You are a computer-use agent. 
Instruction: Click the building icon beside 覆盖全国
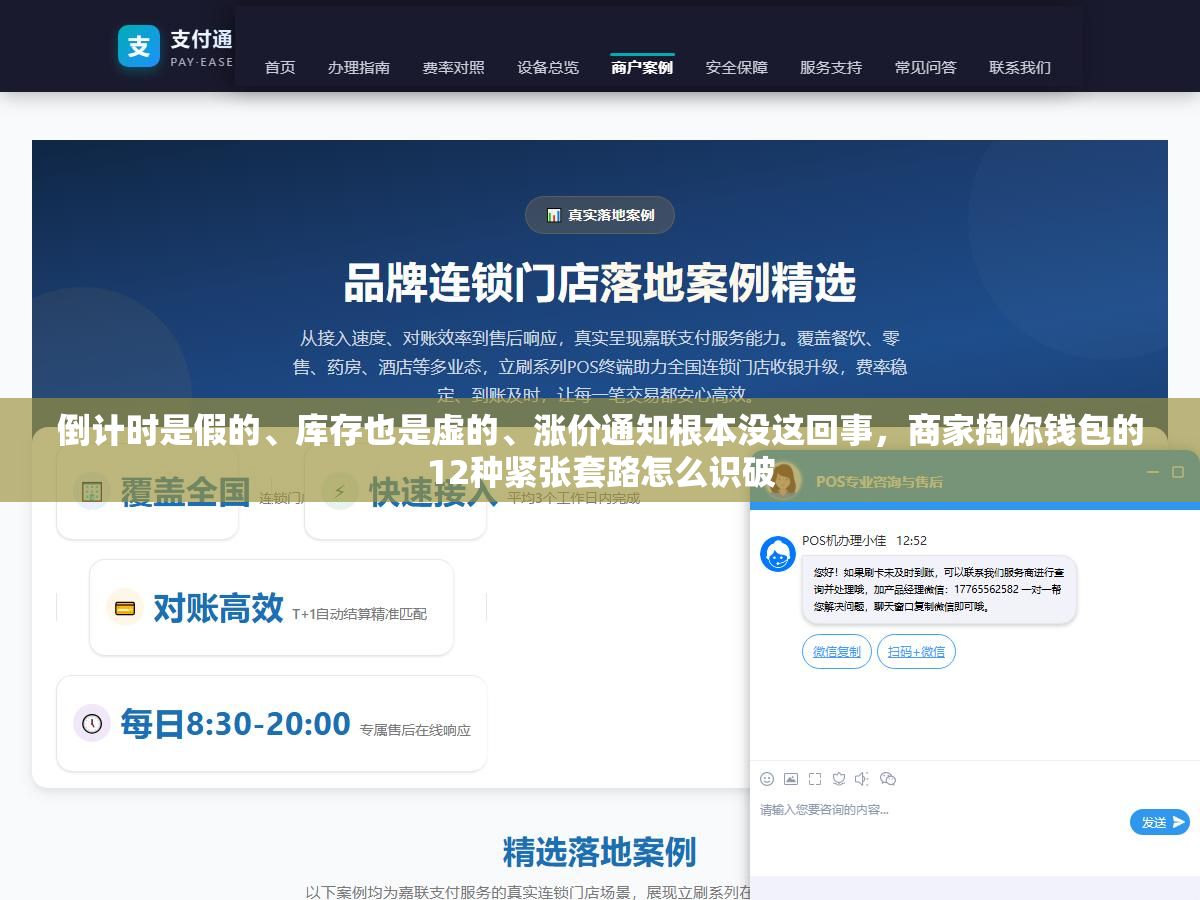click(92, 492)
